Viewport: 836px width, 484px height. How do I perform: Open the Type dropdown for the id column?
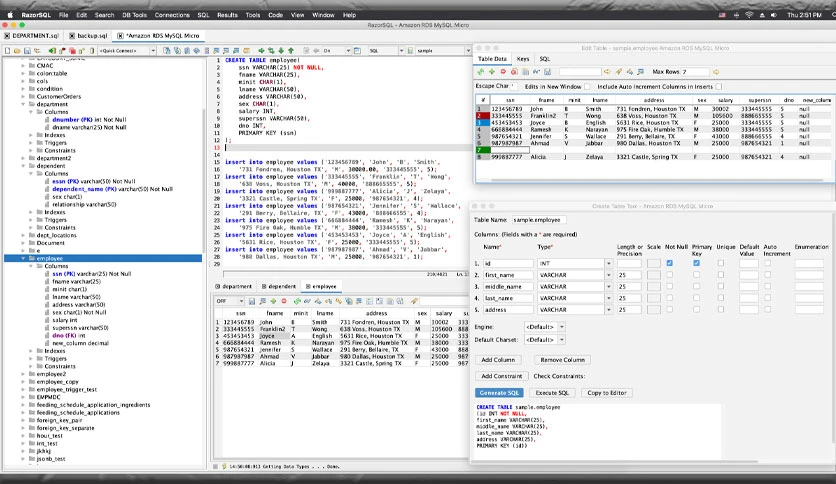click(608, 263)
